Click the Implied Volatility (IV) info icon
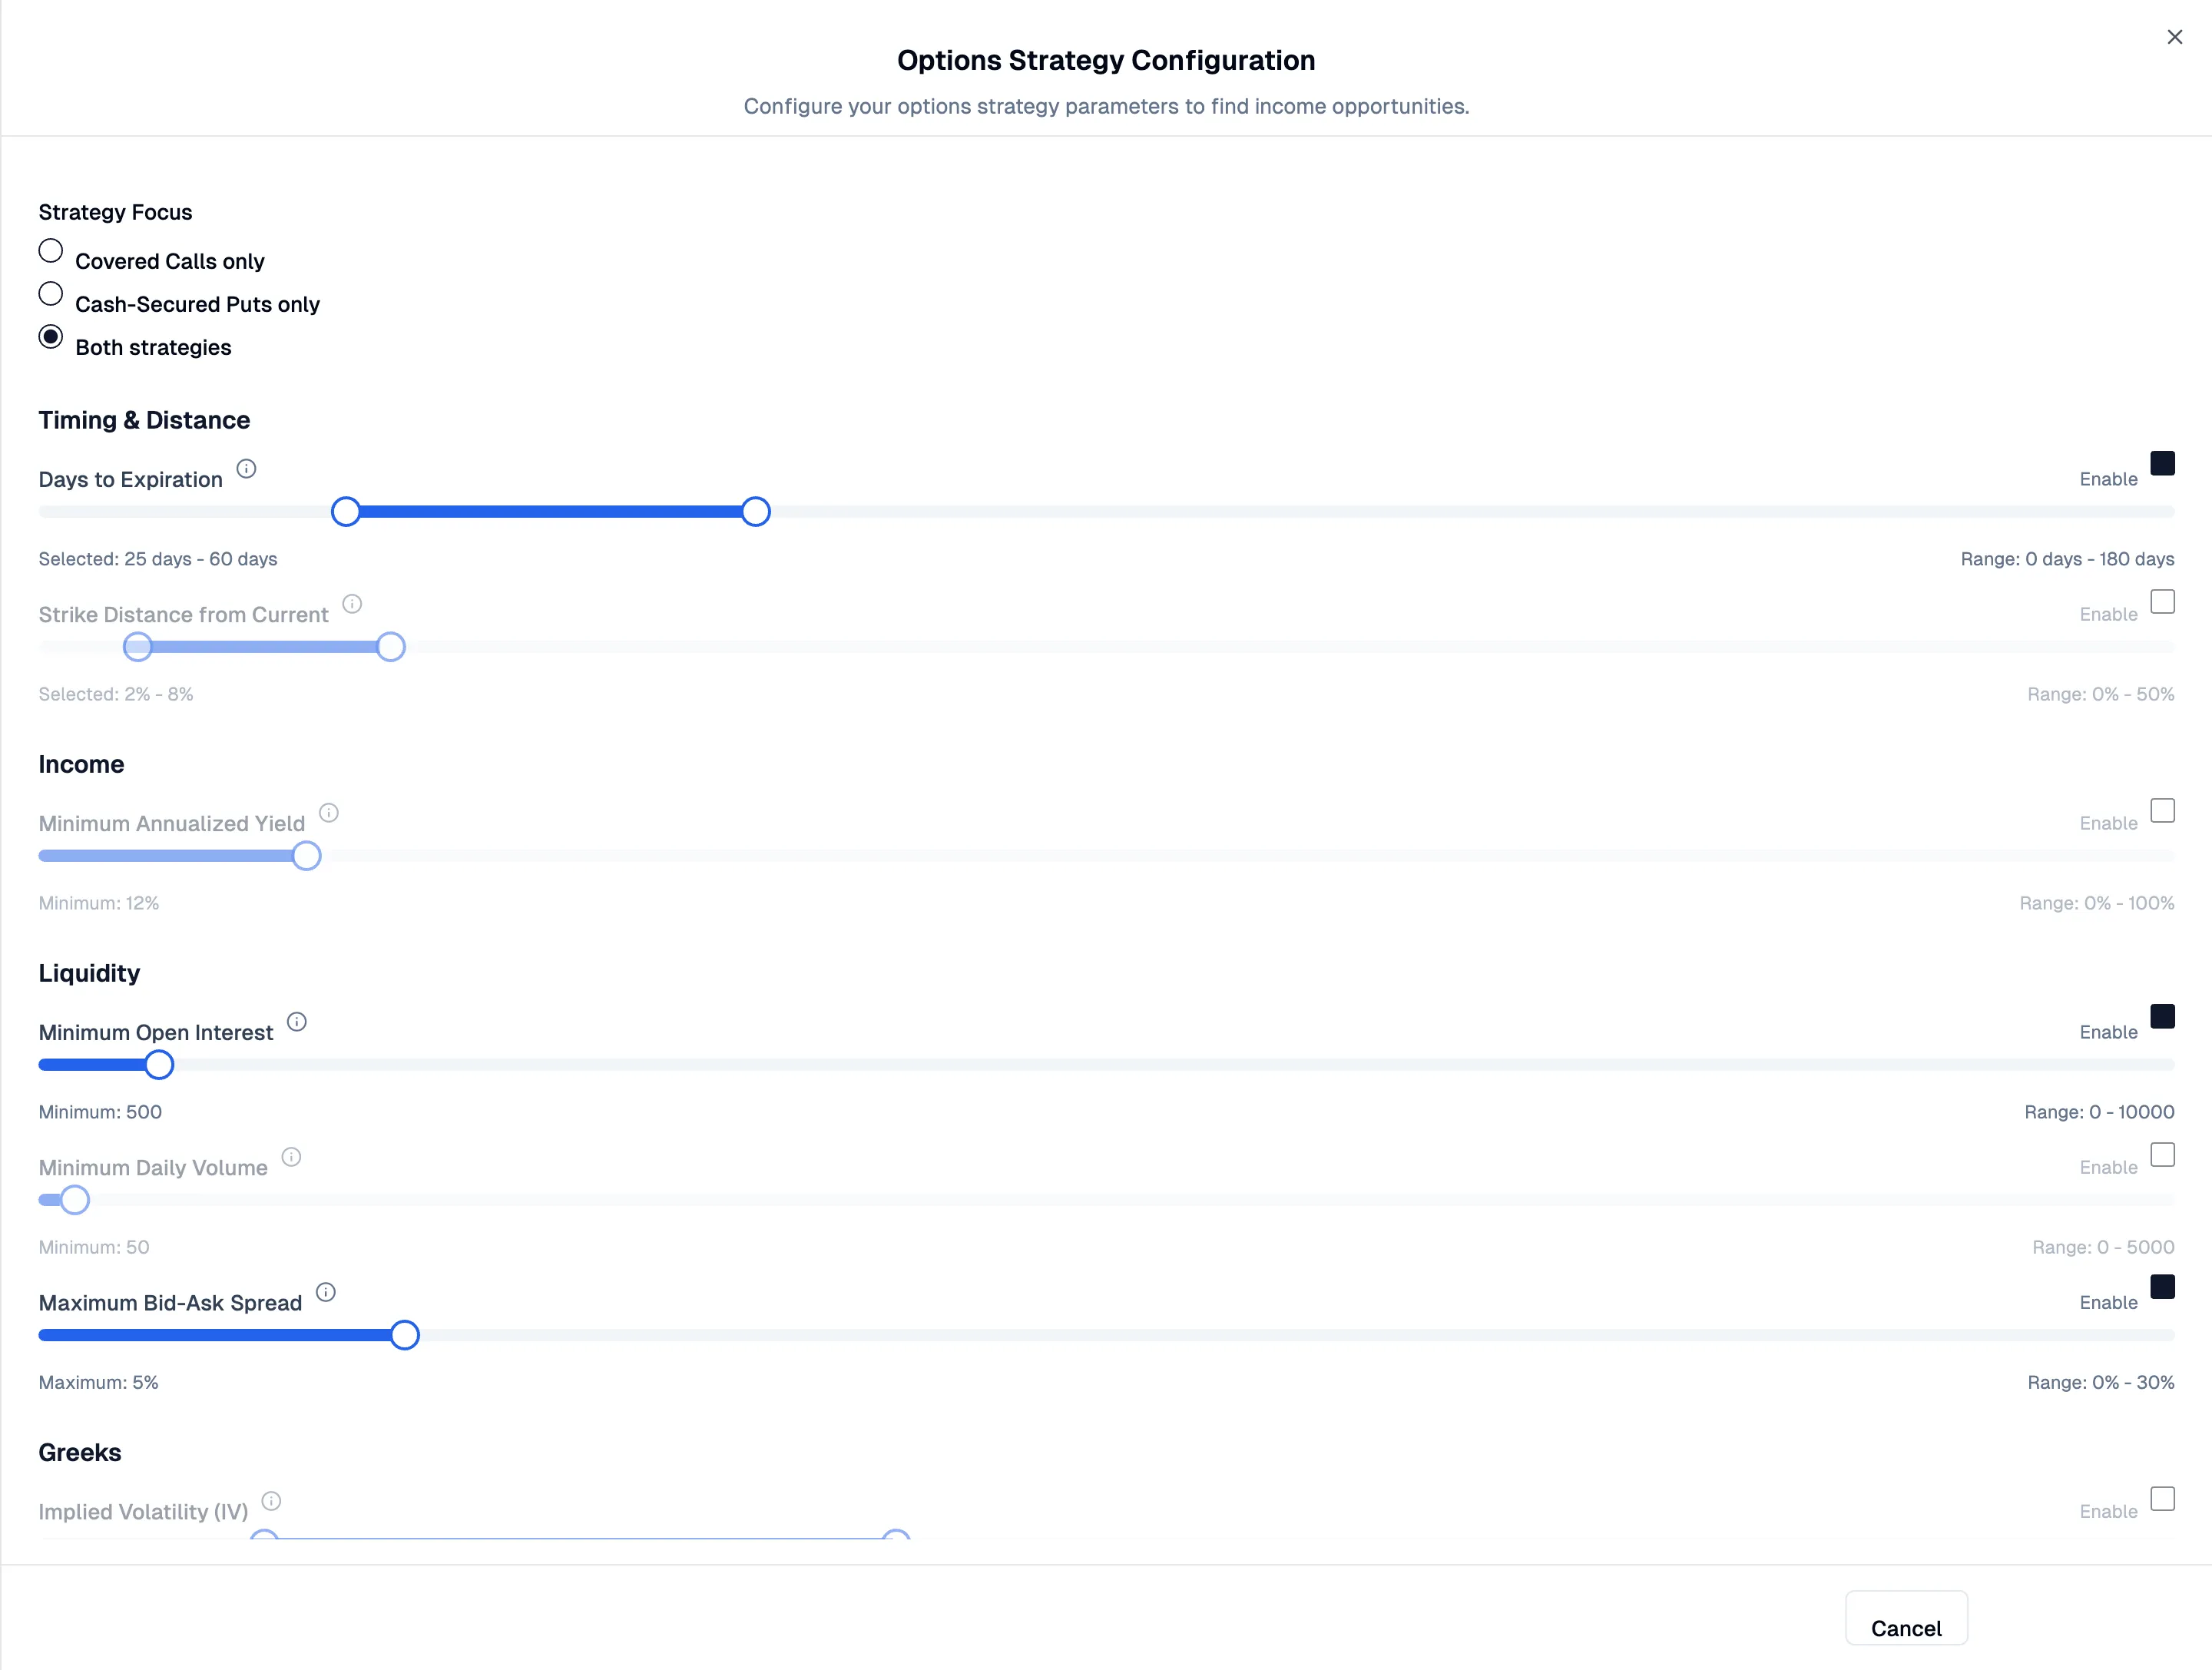Image resolution: width=2212 pixels, height=1670 pixels. pos(271,1500)
